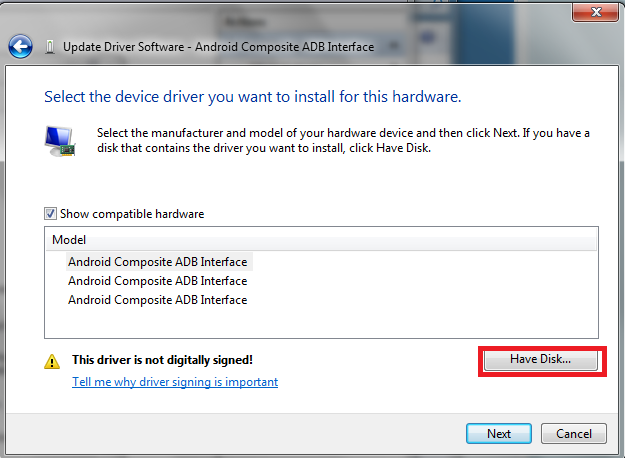
Task: Click empty space in the Model list
Action: [x=400, y=320]
